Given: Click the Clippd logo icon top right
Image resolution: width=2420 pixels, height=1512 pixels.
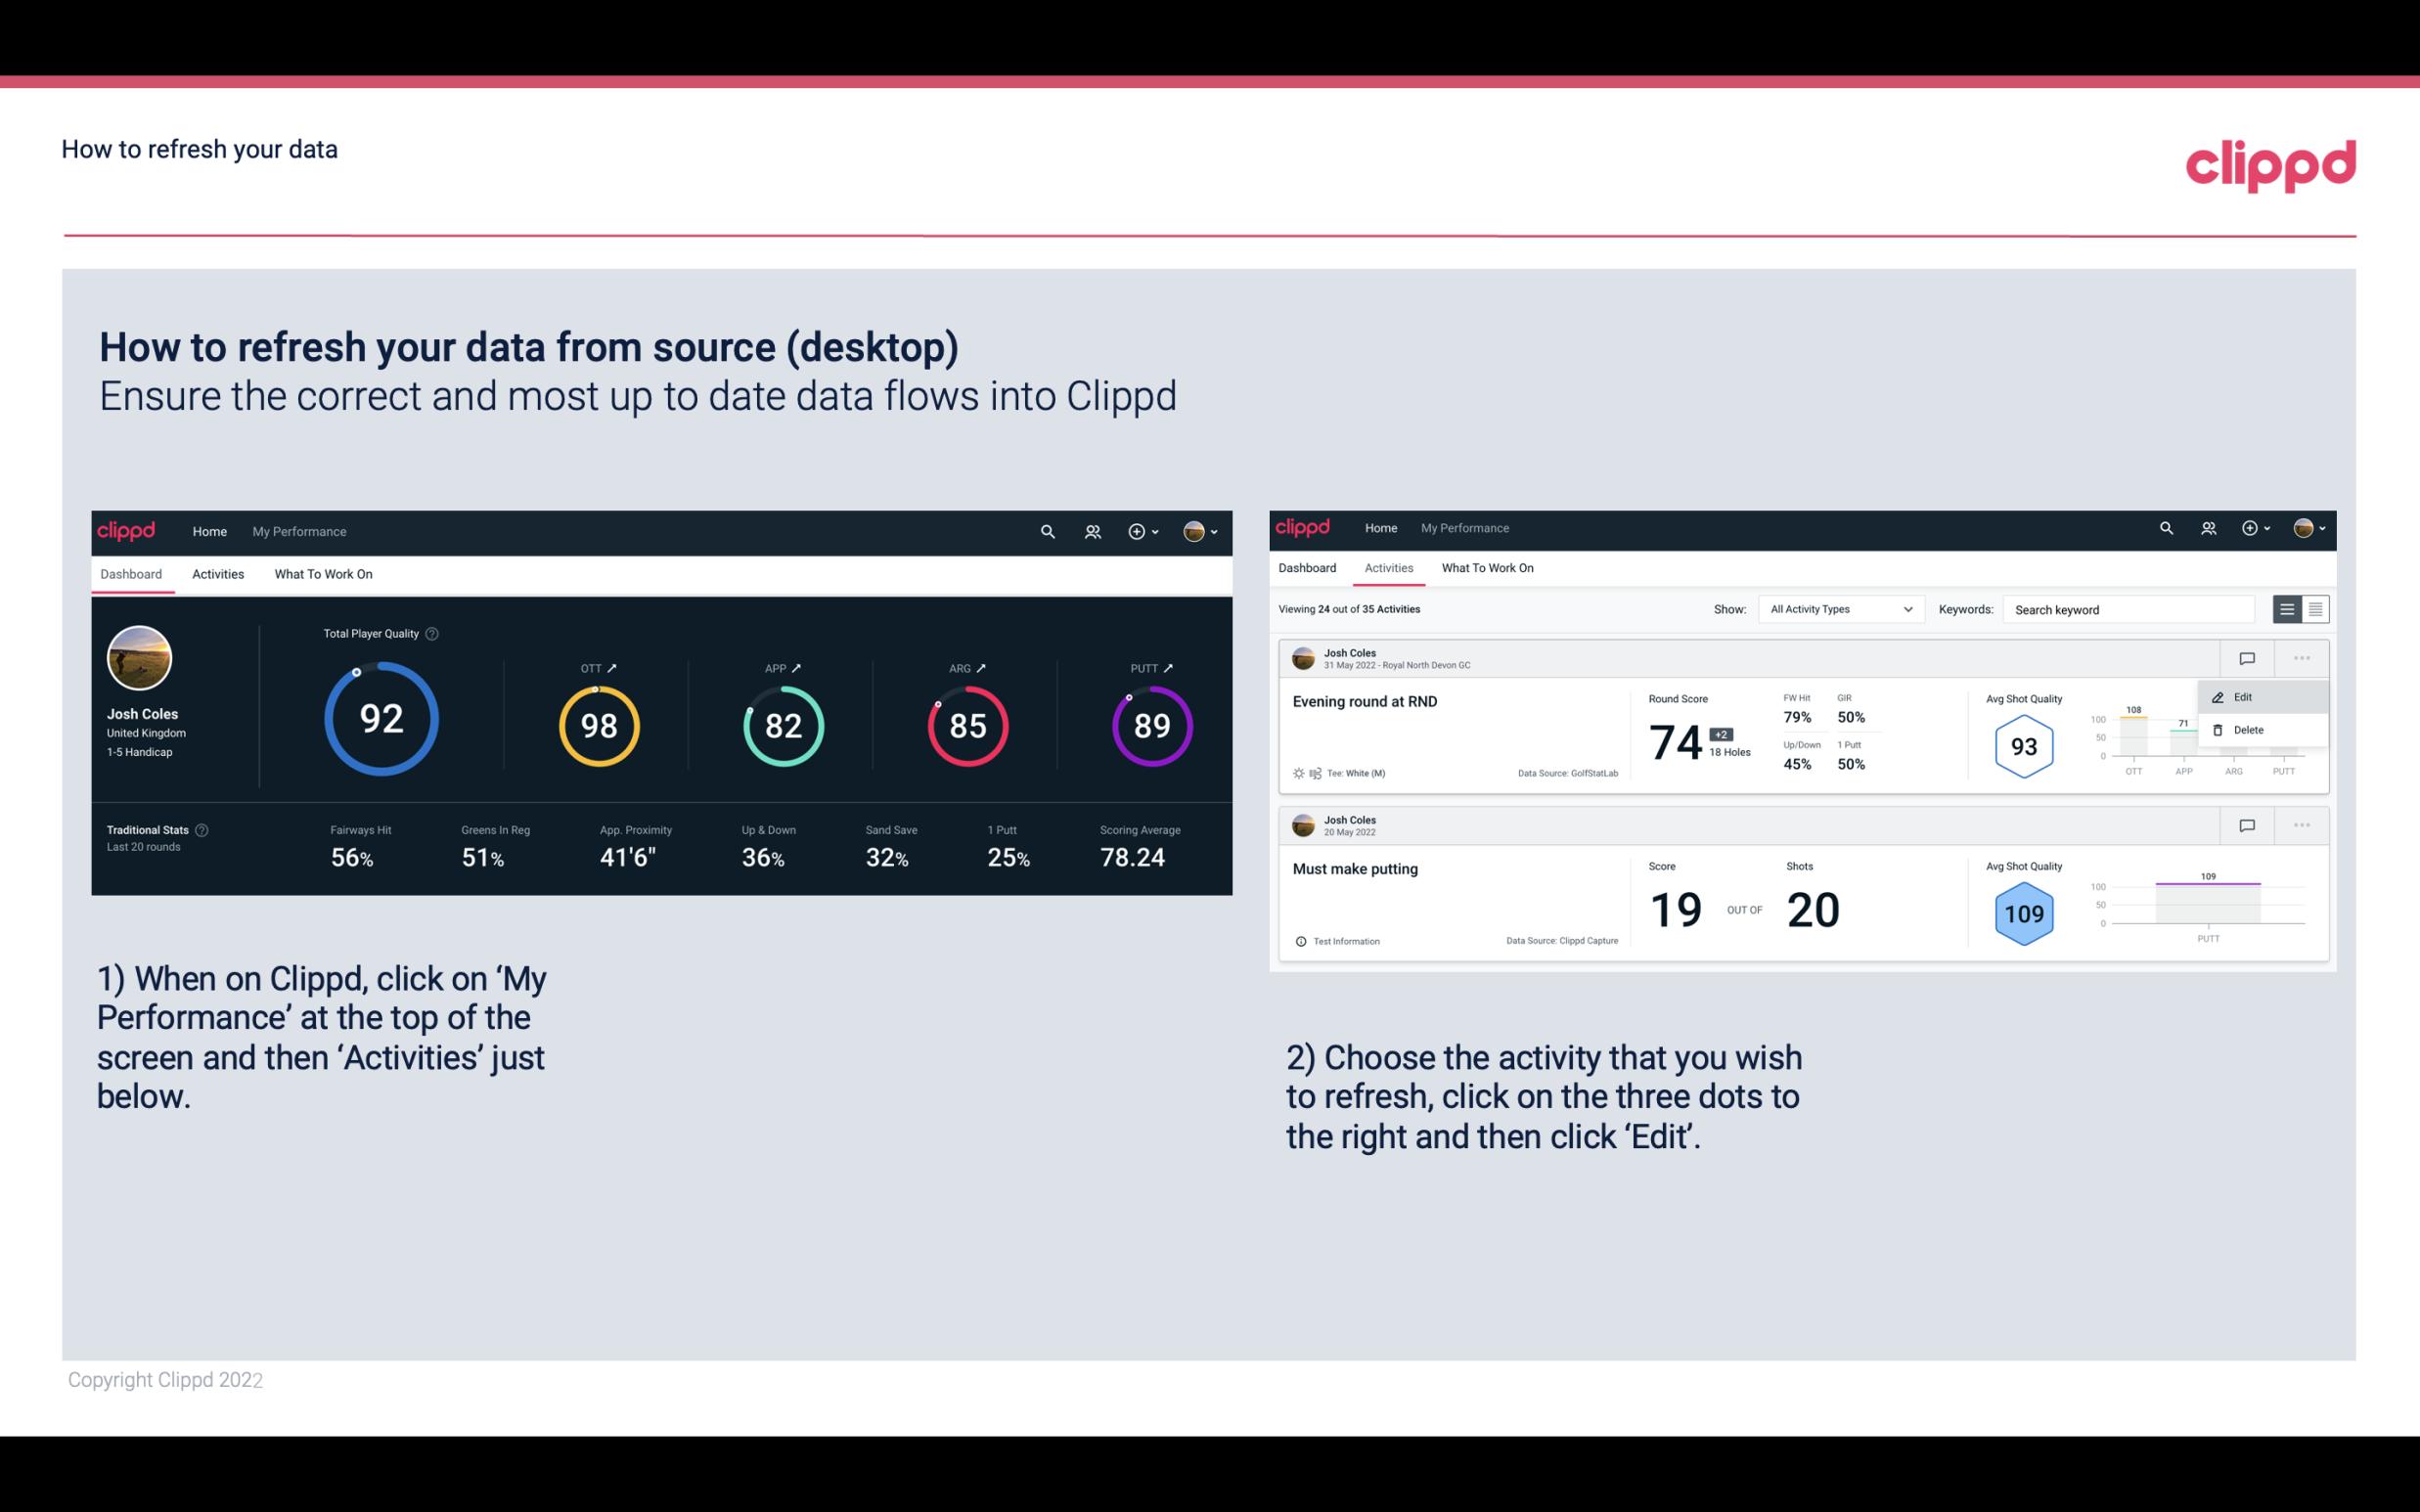Looking at the screenshot, I should pos(2270,165).
